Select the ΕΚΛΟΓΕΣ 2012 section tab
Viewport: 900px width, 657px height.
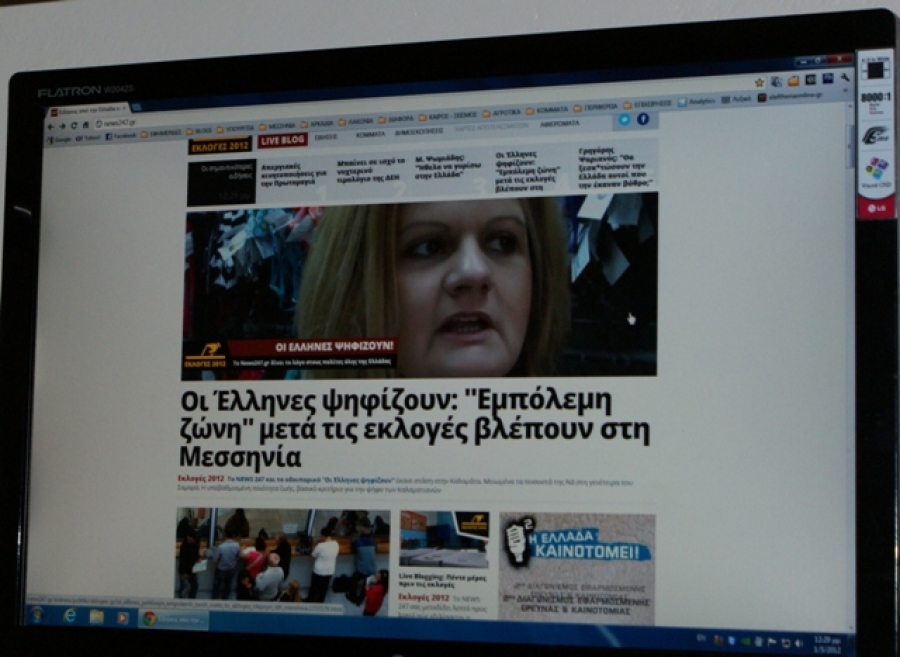click(x=219, y=146)
